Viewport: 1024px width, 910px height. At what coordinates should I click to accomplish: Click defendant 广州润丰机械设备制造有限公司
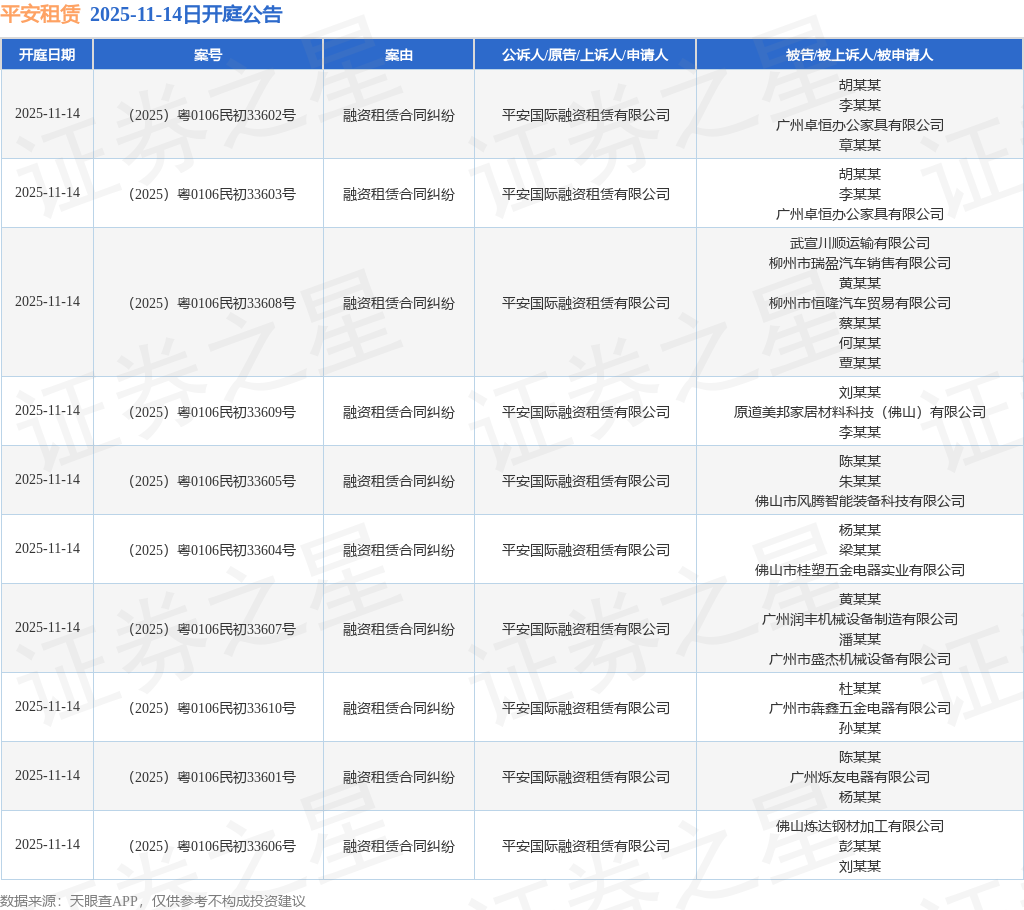(859, 619)
